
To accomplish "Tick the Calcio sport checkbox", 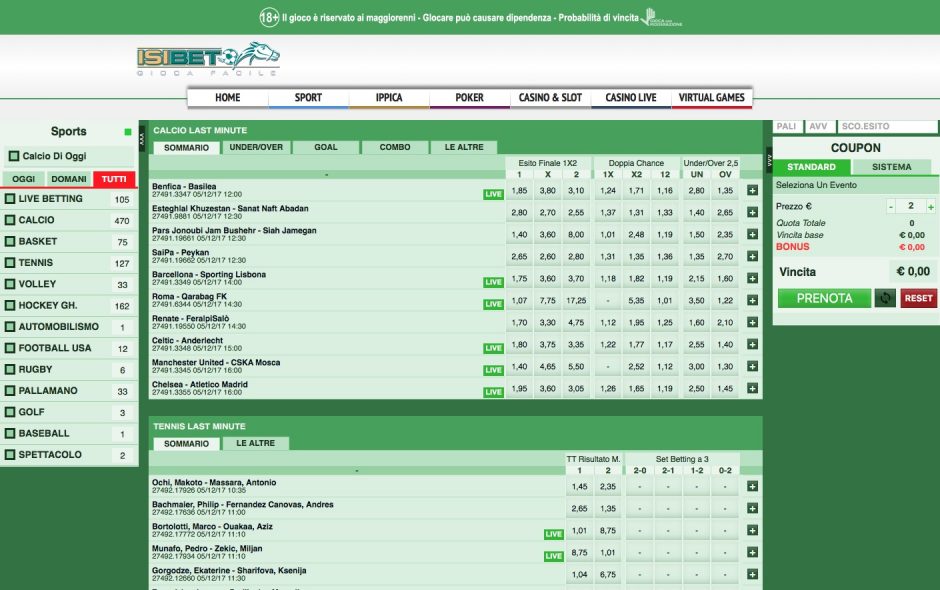I will (x=10, y=220).
